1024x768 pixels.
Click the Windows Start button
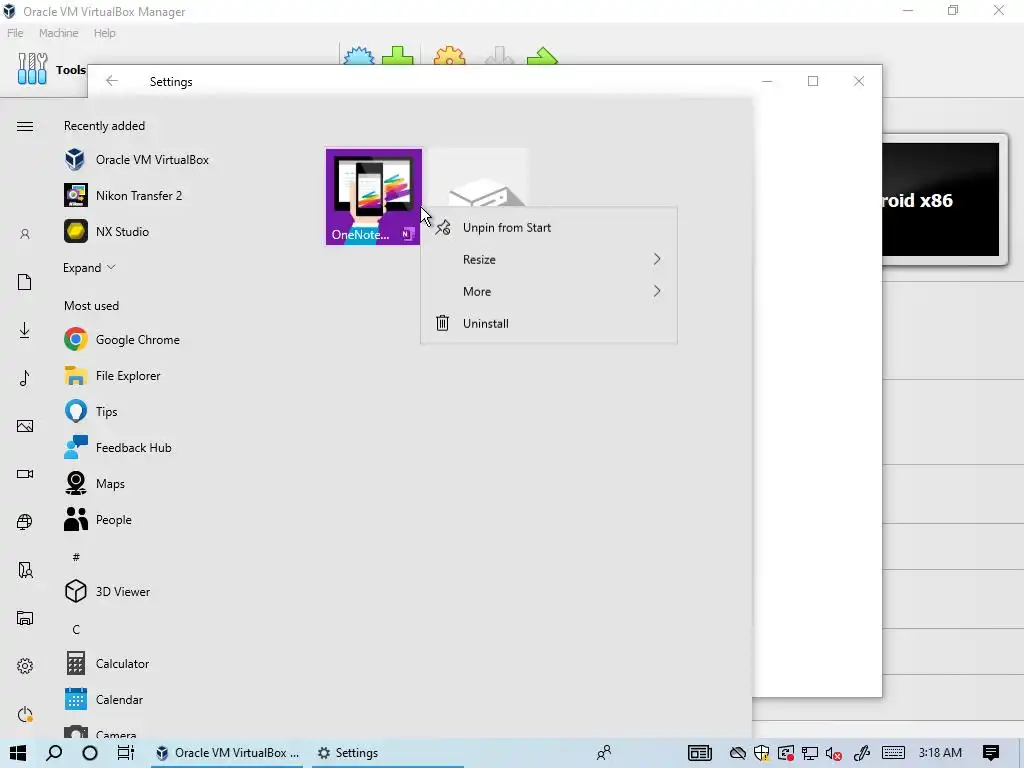tap(18, 753)
